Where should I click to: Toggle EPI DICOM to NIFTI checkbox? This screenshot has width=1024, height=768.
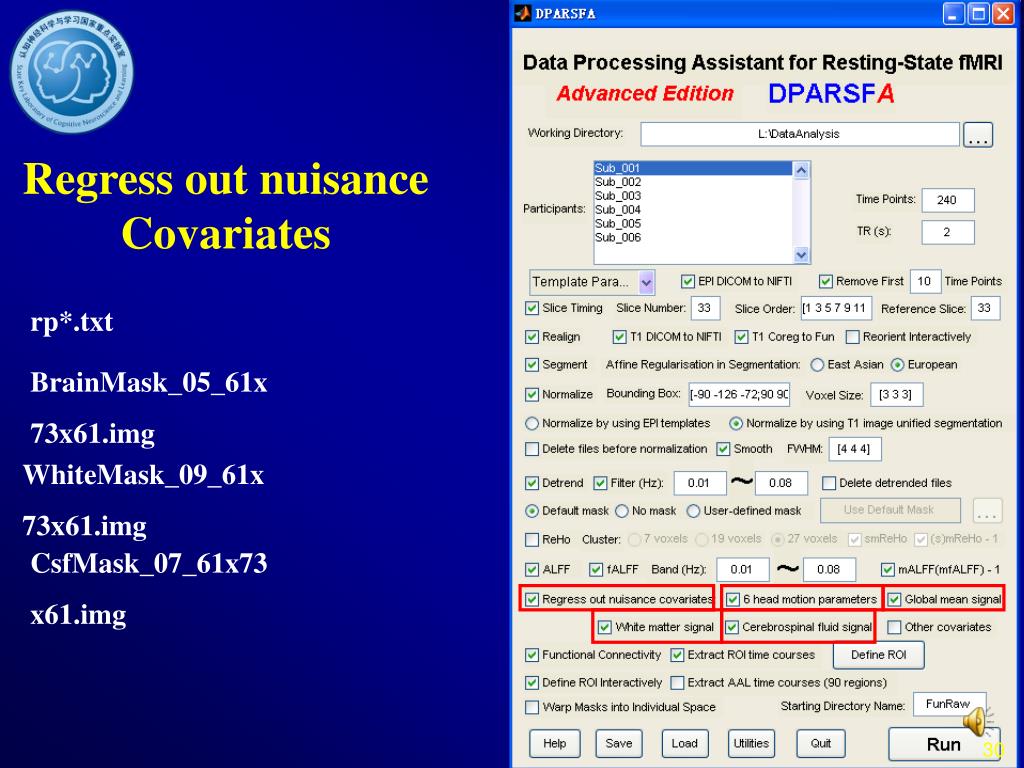pos(687,281)
